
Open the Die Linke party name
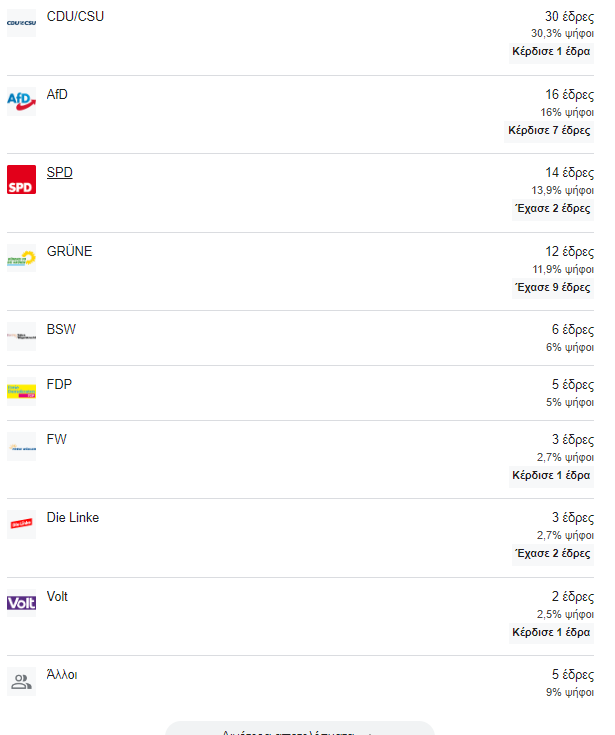point(73,517)
